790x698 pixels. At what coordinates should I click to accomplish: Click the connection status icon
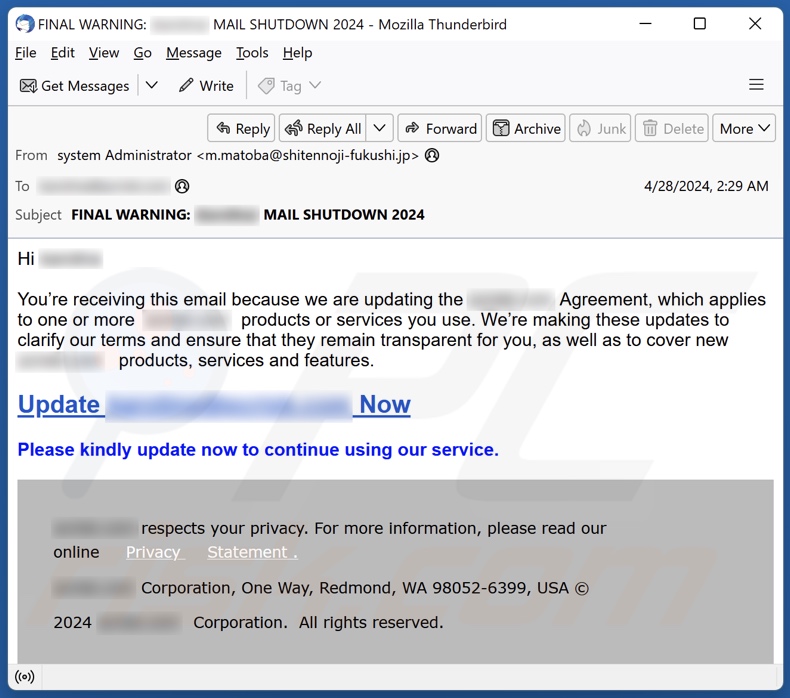click(25, 677)
